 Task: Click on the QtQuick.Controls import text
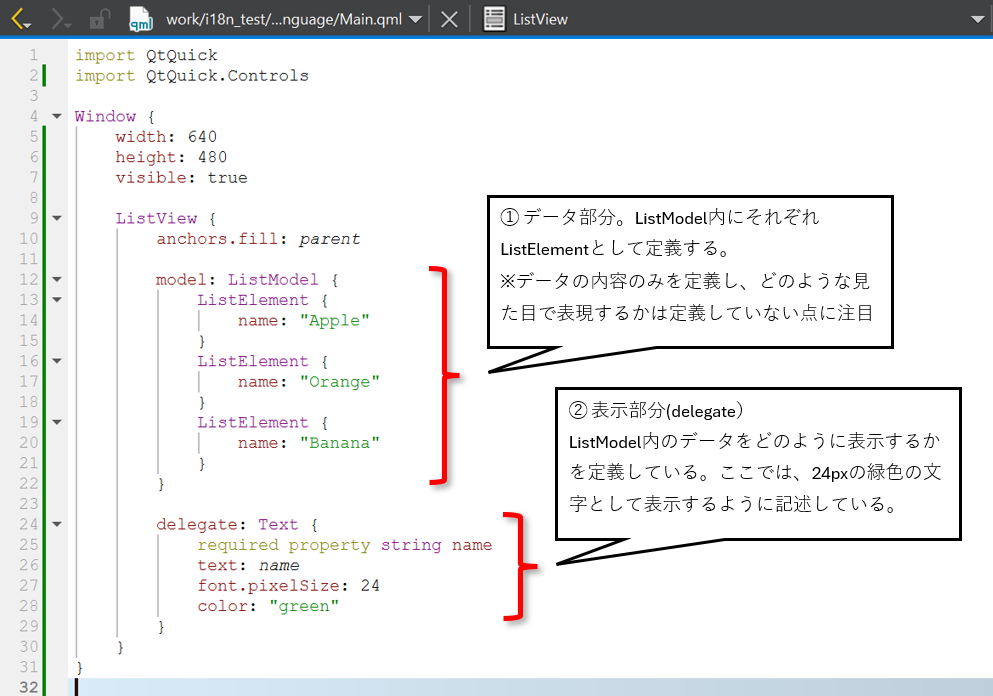click(x=227, y=76)
